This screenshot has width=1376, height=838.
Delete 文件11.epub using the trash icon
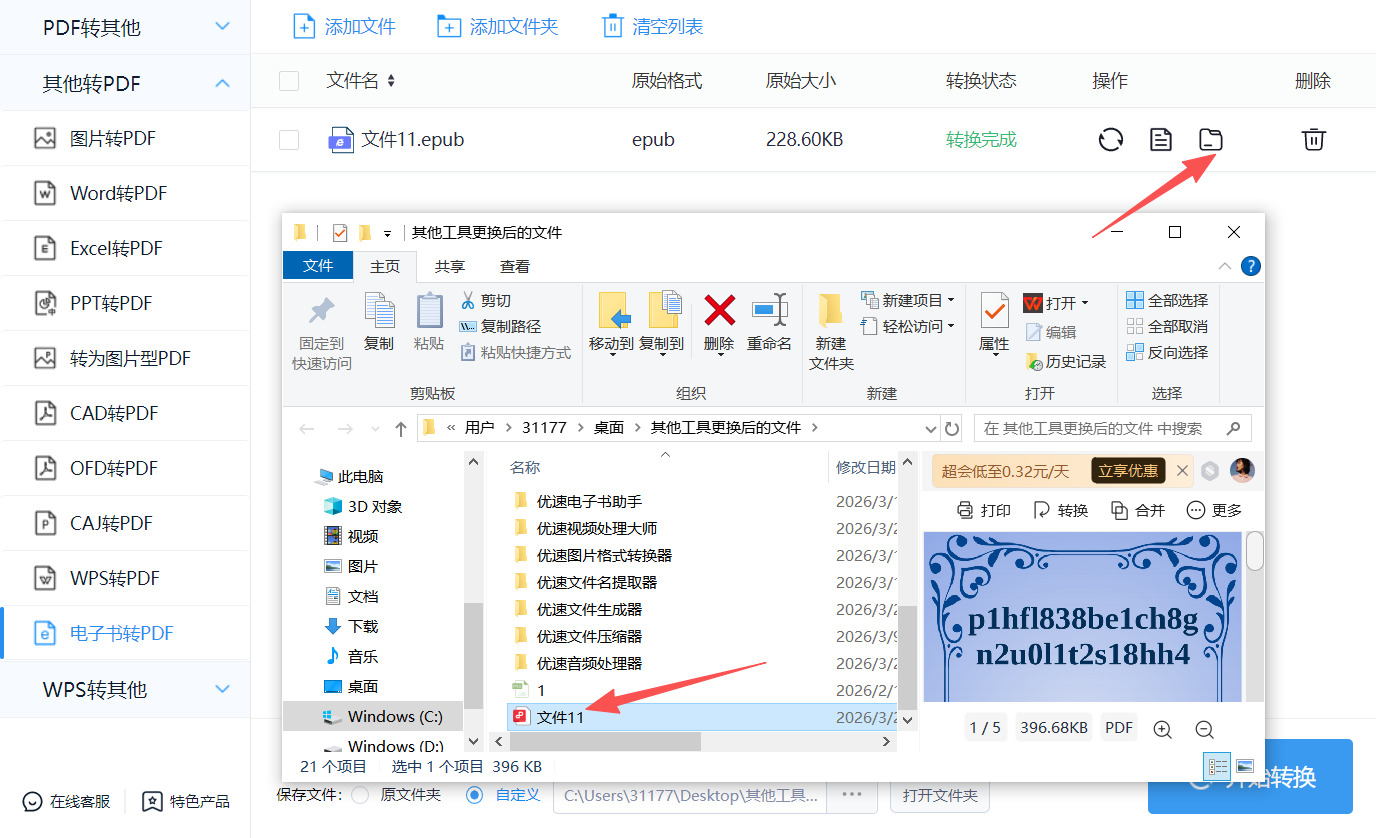1313,140
